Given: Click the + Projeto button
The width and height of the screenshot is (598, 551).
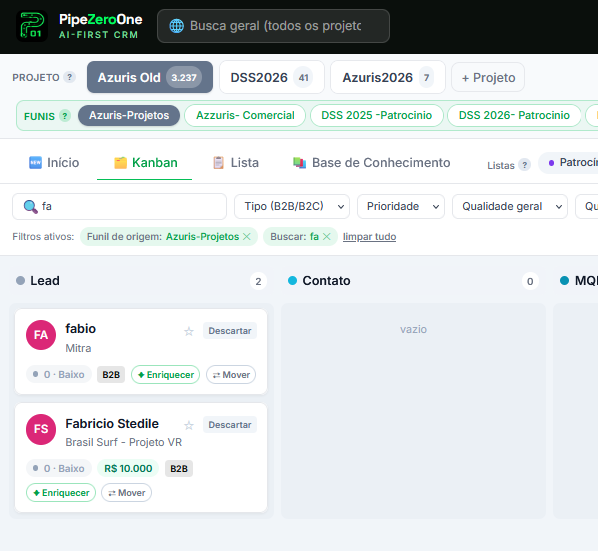Looking at the screenshot, I should pos(488,77).
